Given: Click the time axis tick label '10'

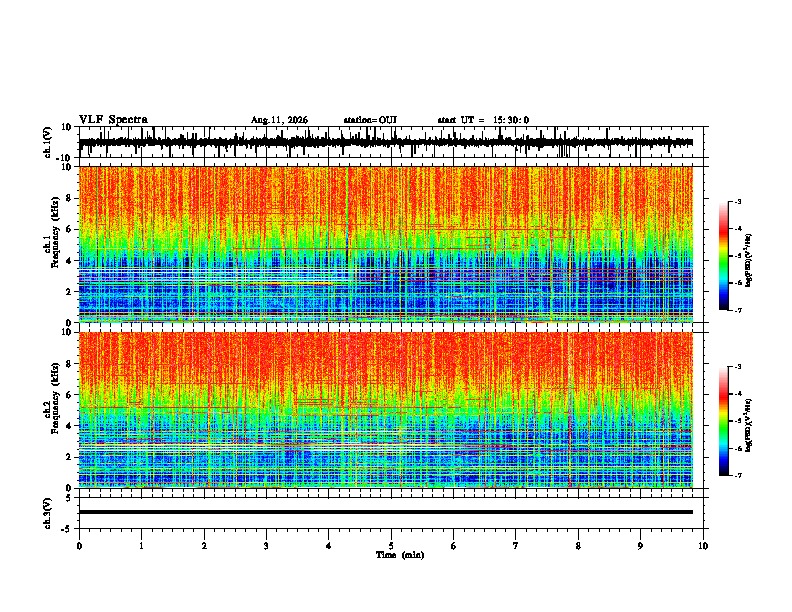Looking at the screenshot, I should pos(703,546).
